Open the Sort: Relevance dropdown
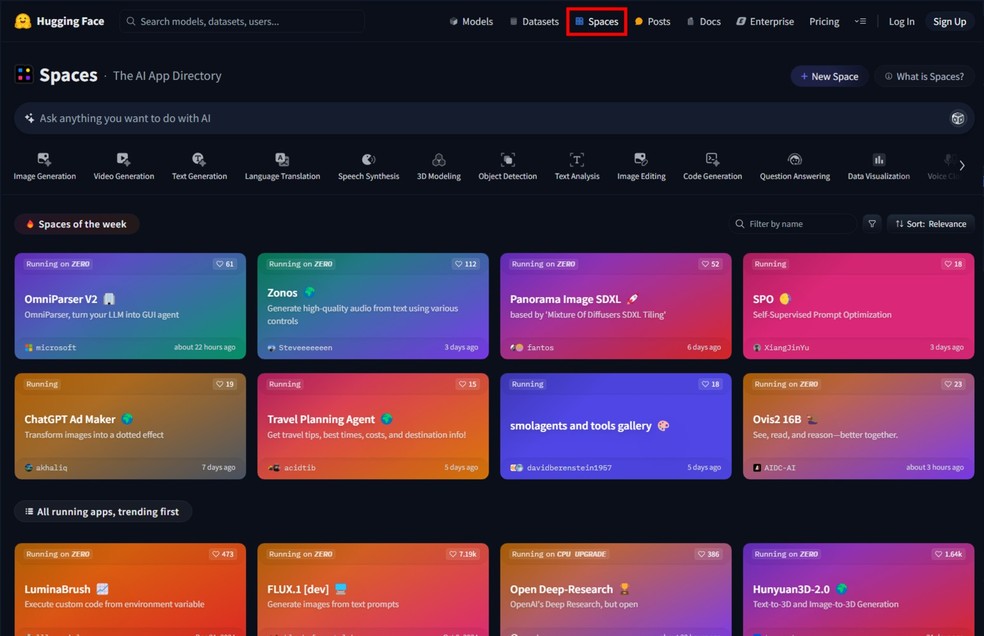The image size is (984, 636). coord(930,224)
